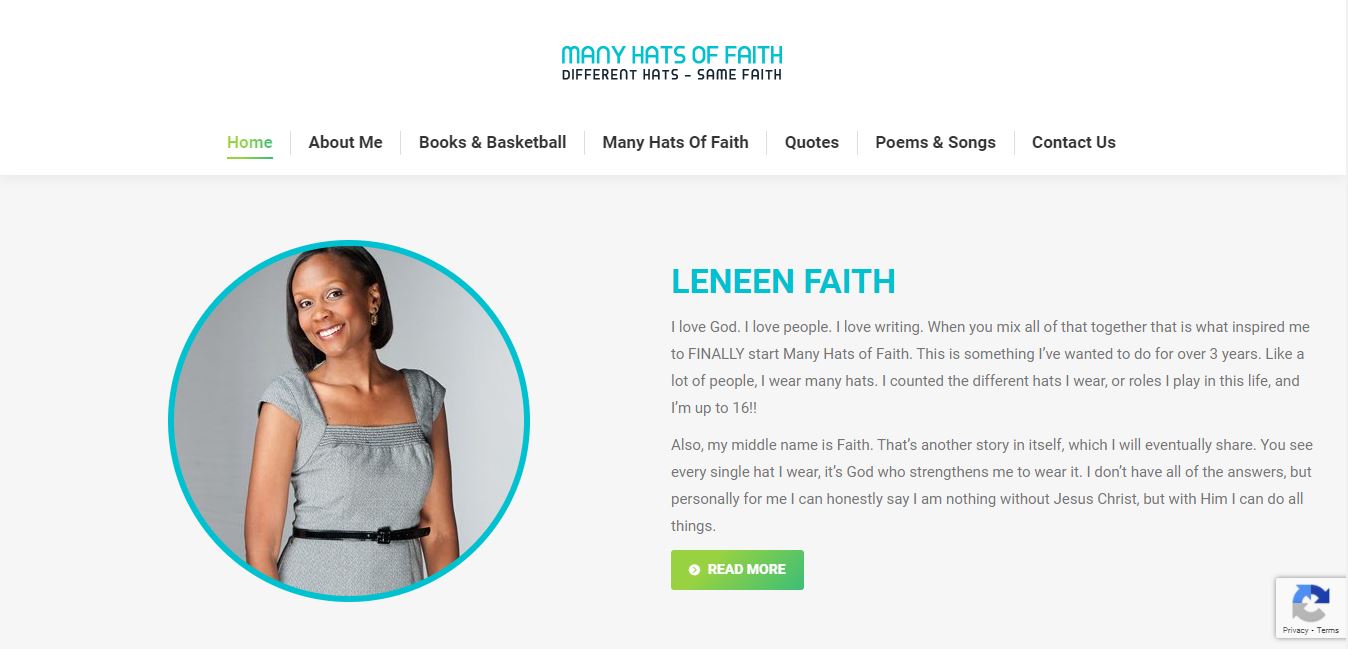Click the circular portrait photo of Leneen

click(x=349, y=421)
